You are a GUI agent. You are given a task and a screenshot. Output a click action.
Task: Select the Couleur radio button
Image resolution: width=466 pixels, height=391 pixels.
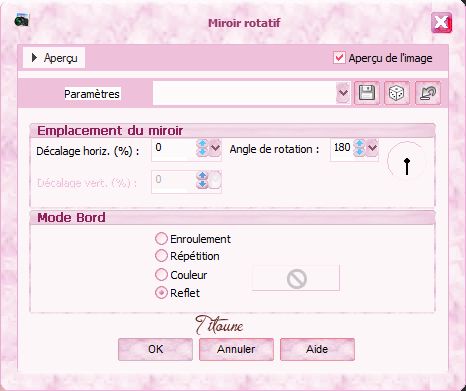point(161,275)
